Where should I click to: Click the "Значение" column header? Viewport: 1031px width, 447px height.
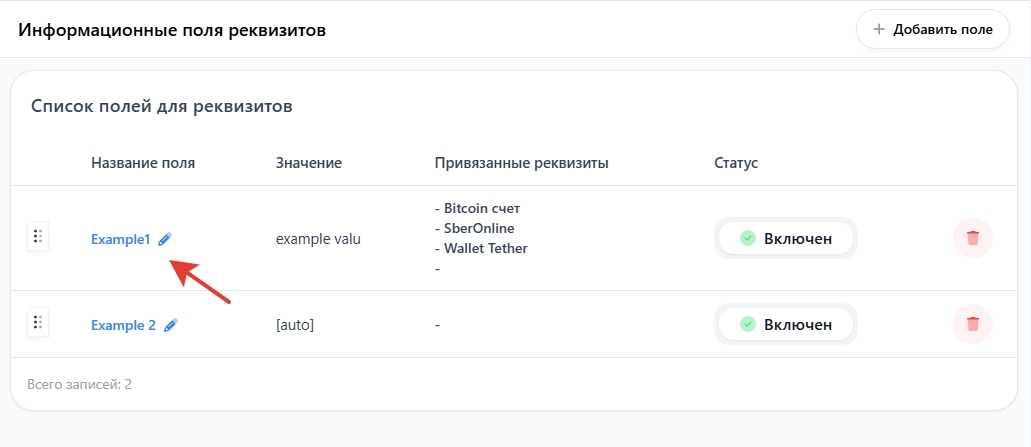point(309,162)
